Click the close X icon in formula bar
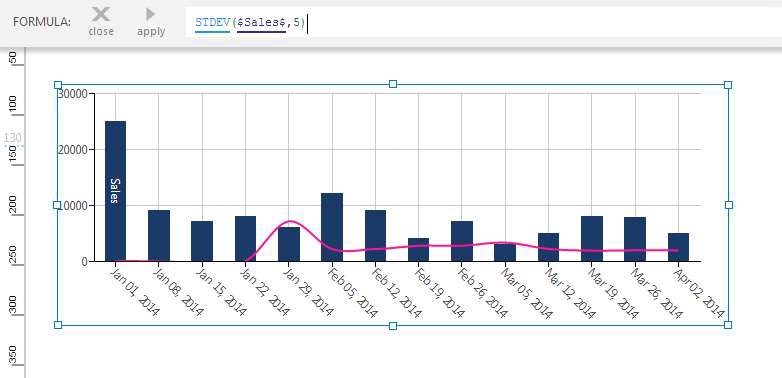This screenshot has width=782, height=378. (101, 14)
